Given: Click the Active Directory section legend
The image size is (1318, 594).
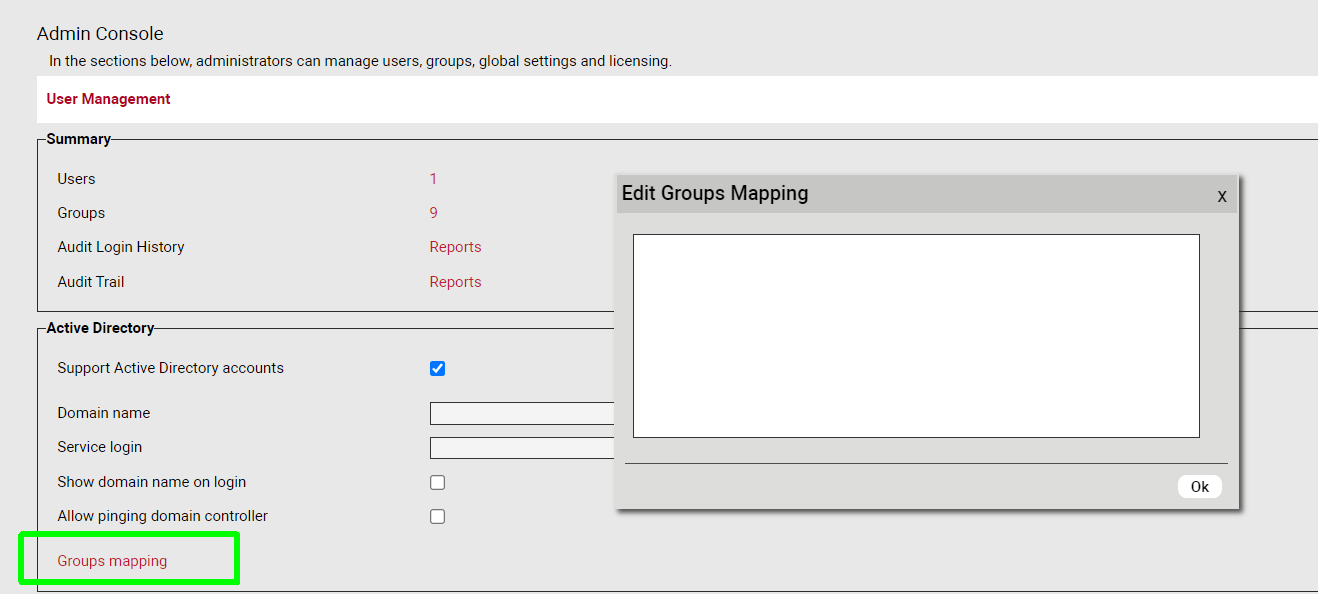Looking at the screenshot, I should [x=100, y=328].
